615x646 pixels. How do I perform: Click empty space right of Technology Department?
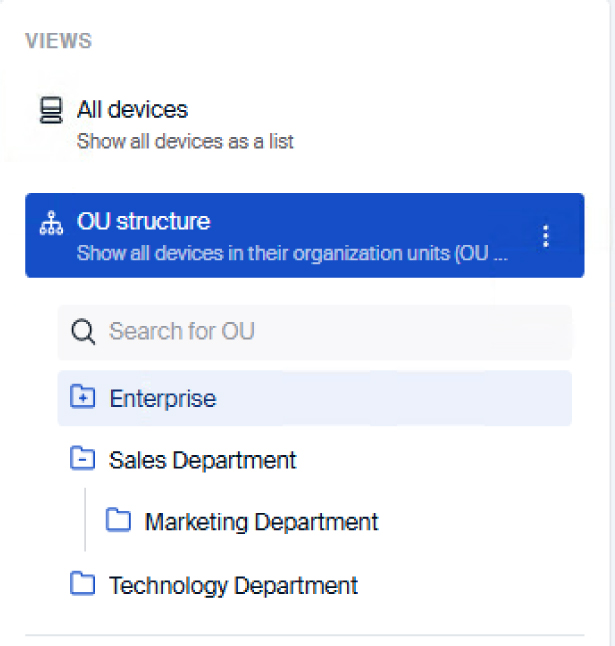(x=460, y=584)
